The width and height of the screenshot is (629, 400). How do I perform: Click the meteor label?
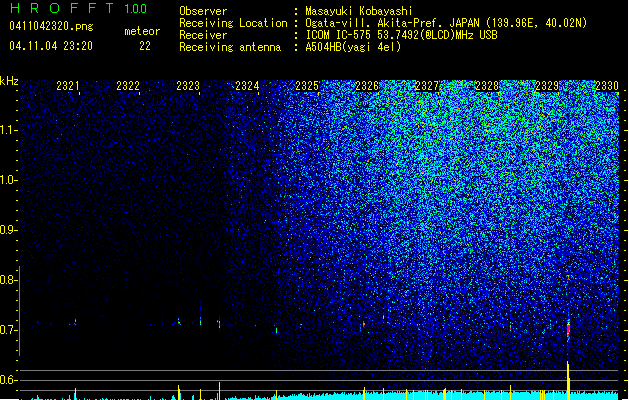142,31
